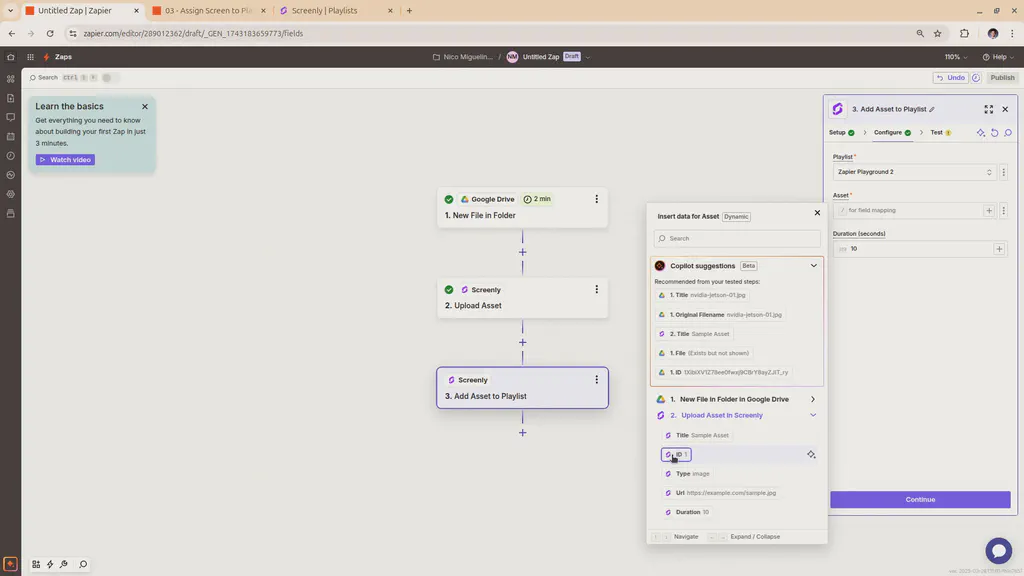The height and width of the screenshot is (576, 1024).
Task: Select the Zaps lightning icon in the bottom toolbar
Action: (48, 563)
